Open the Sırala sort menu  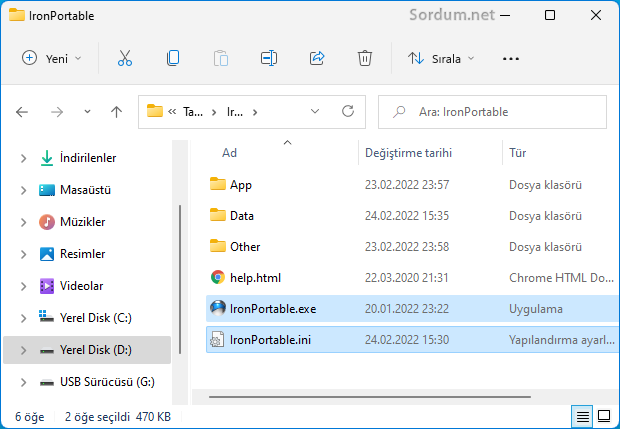tap(441, 59)
